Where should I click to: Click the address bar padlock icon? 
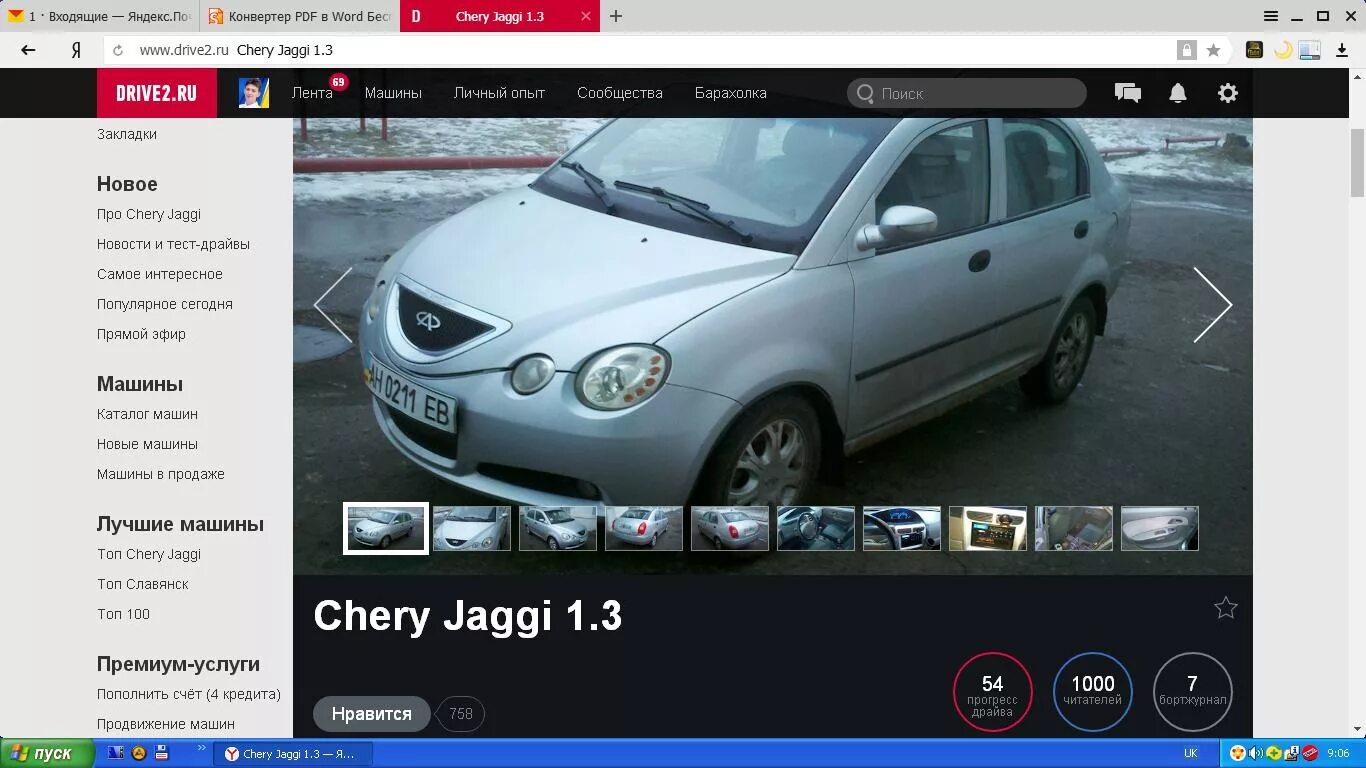(x=1186, y=50)
